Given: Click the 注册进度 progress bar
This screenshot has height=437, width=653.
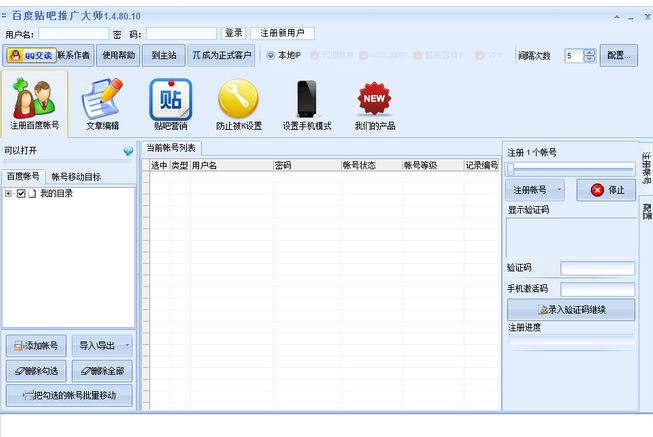Looking at the screenshot, I should 571,340.
